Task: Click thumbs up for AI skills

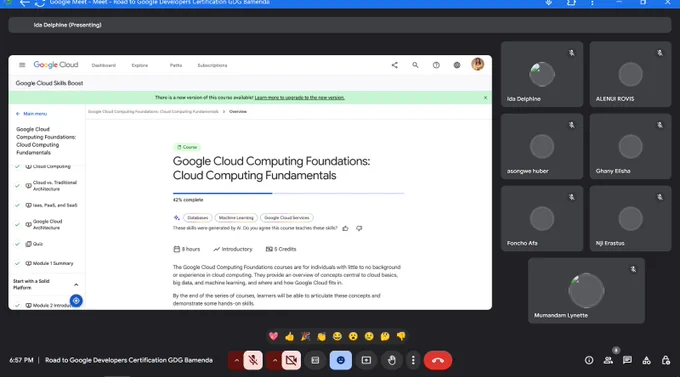Action: [345, 228]
